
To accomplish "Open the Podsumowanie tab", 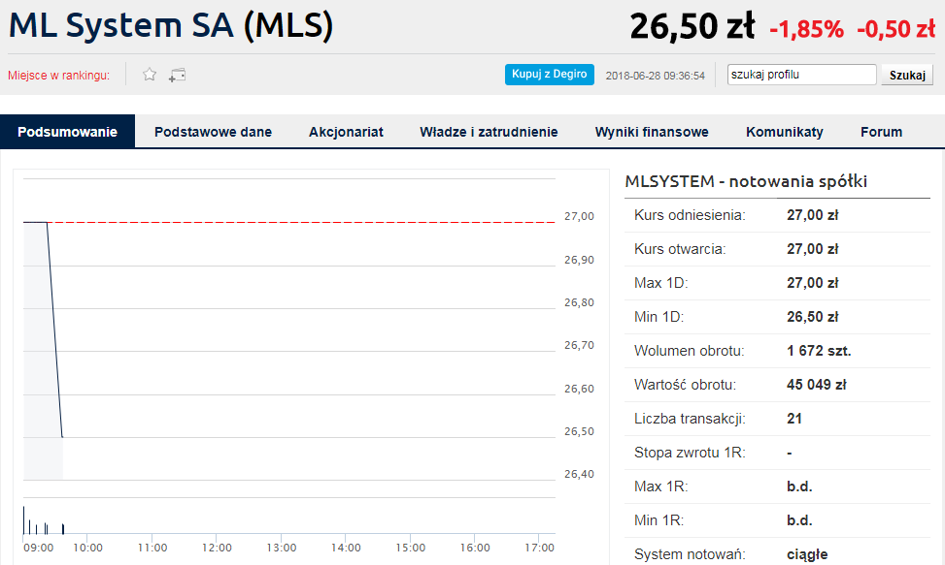I will pyautogui.click(x=68, y=131).
